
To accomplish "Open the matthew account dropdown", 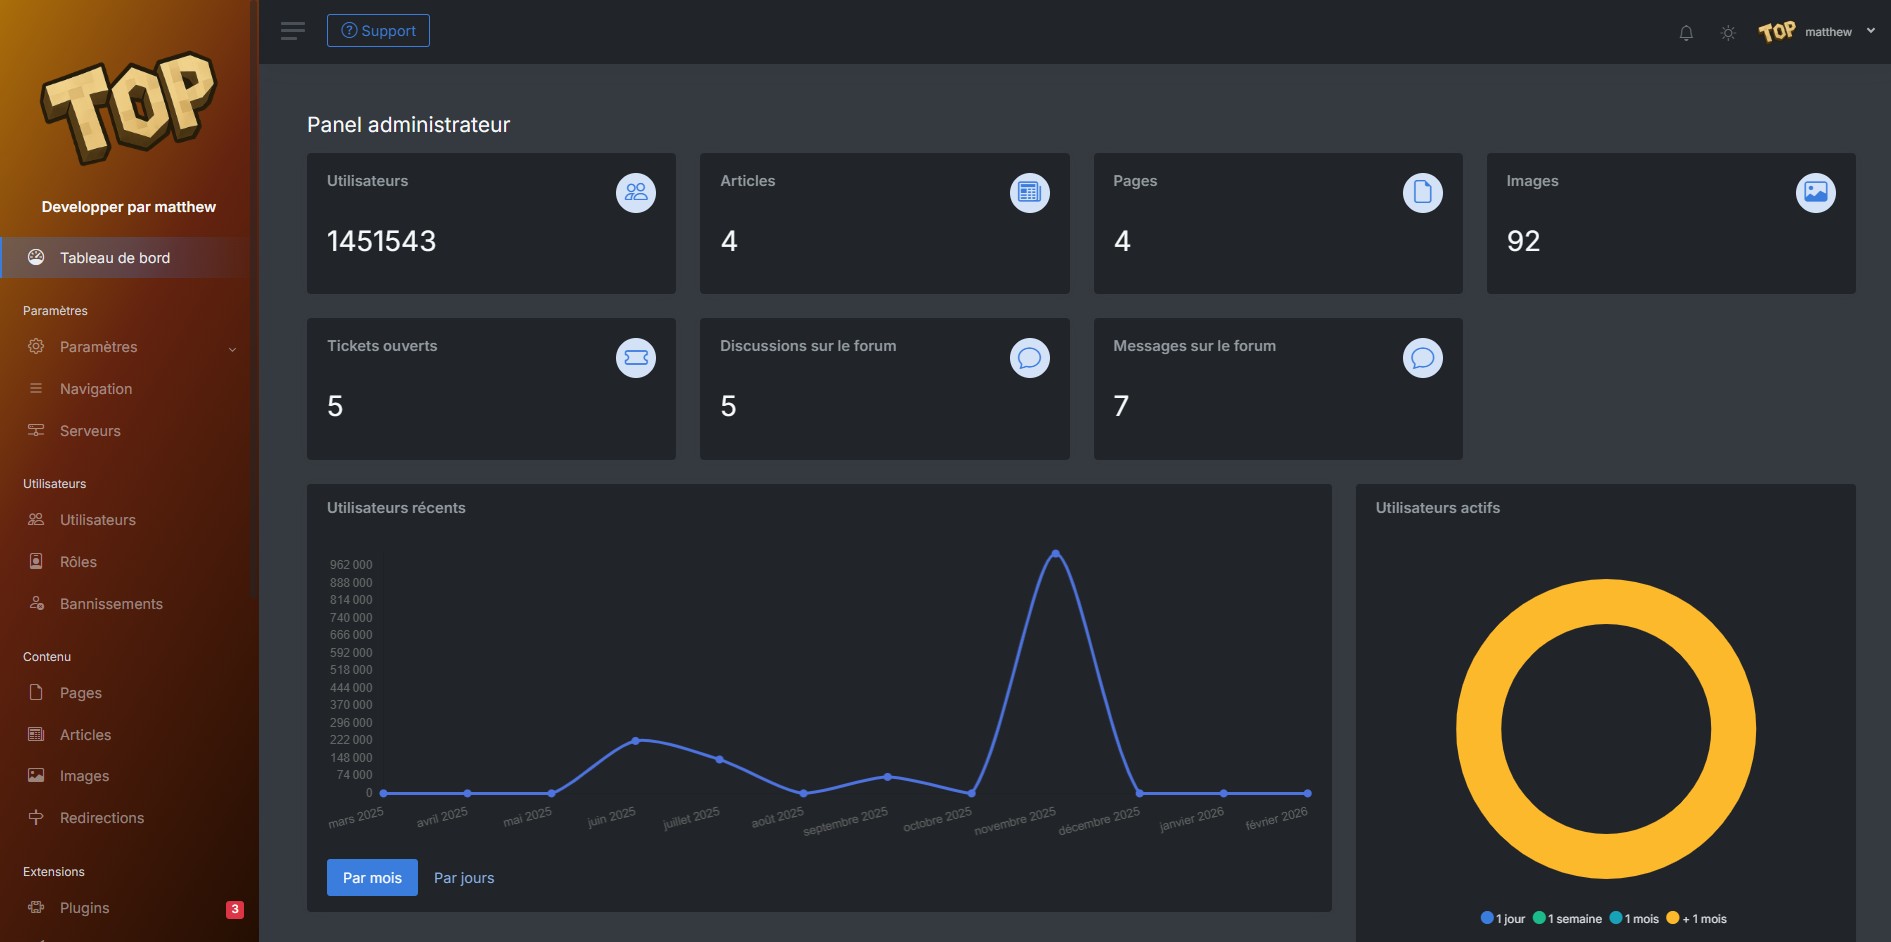I will tap(1836, 31).
